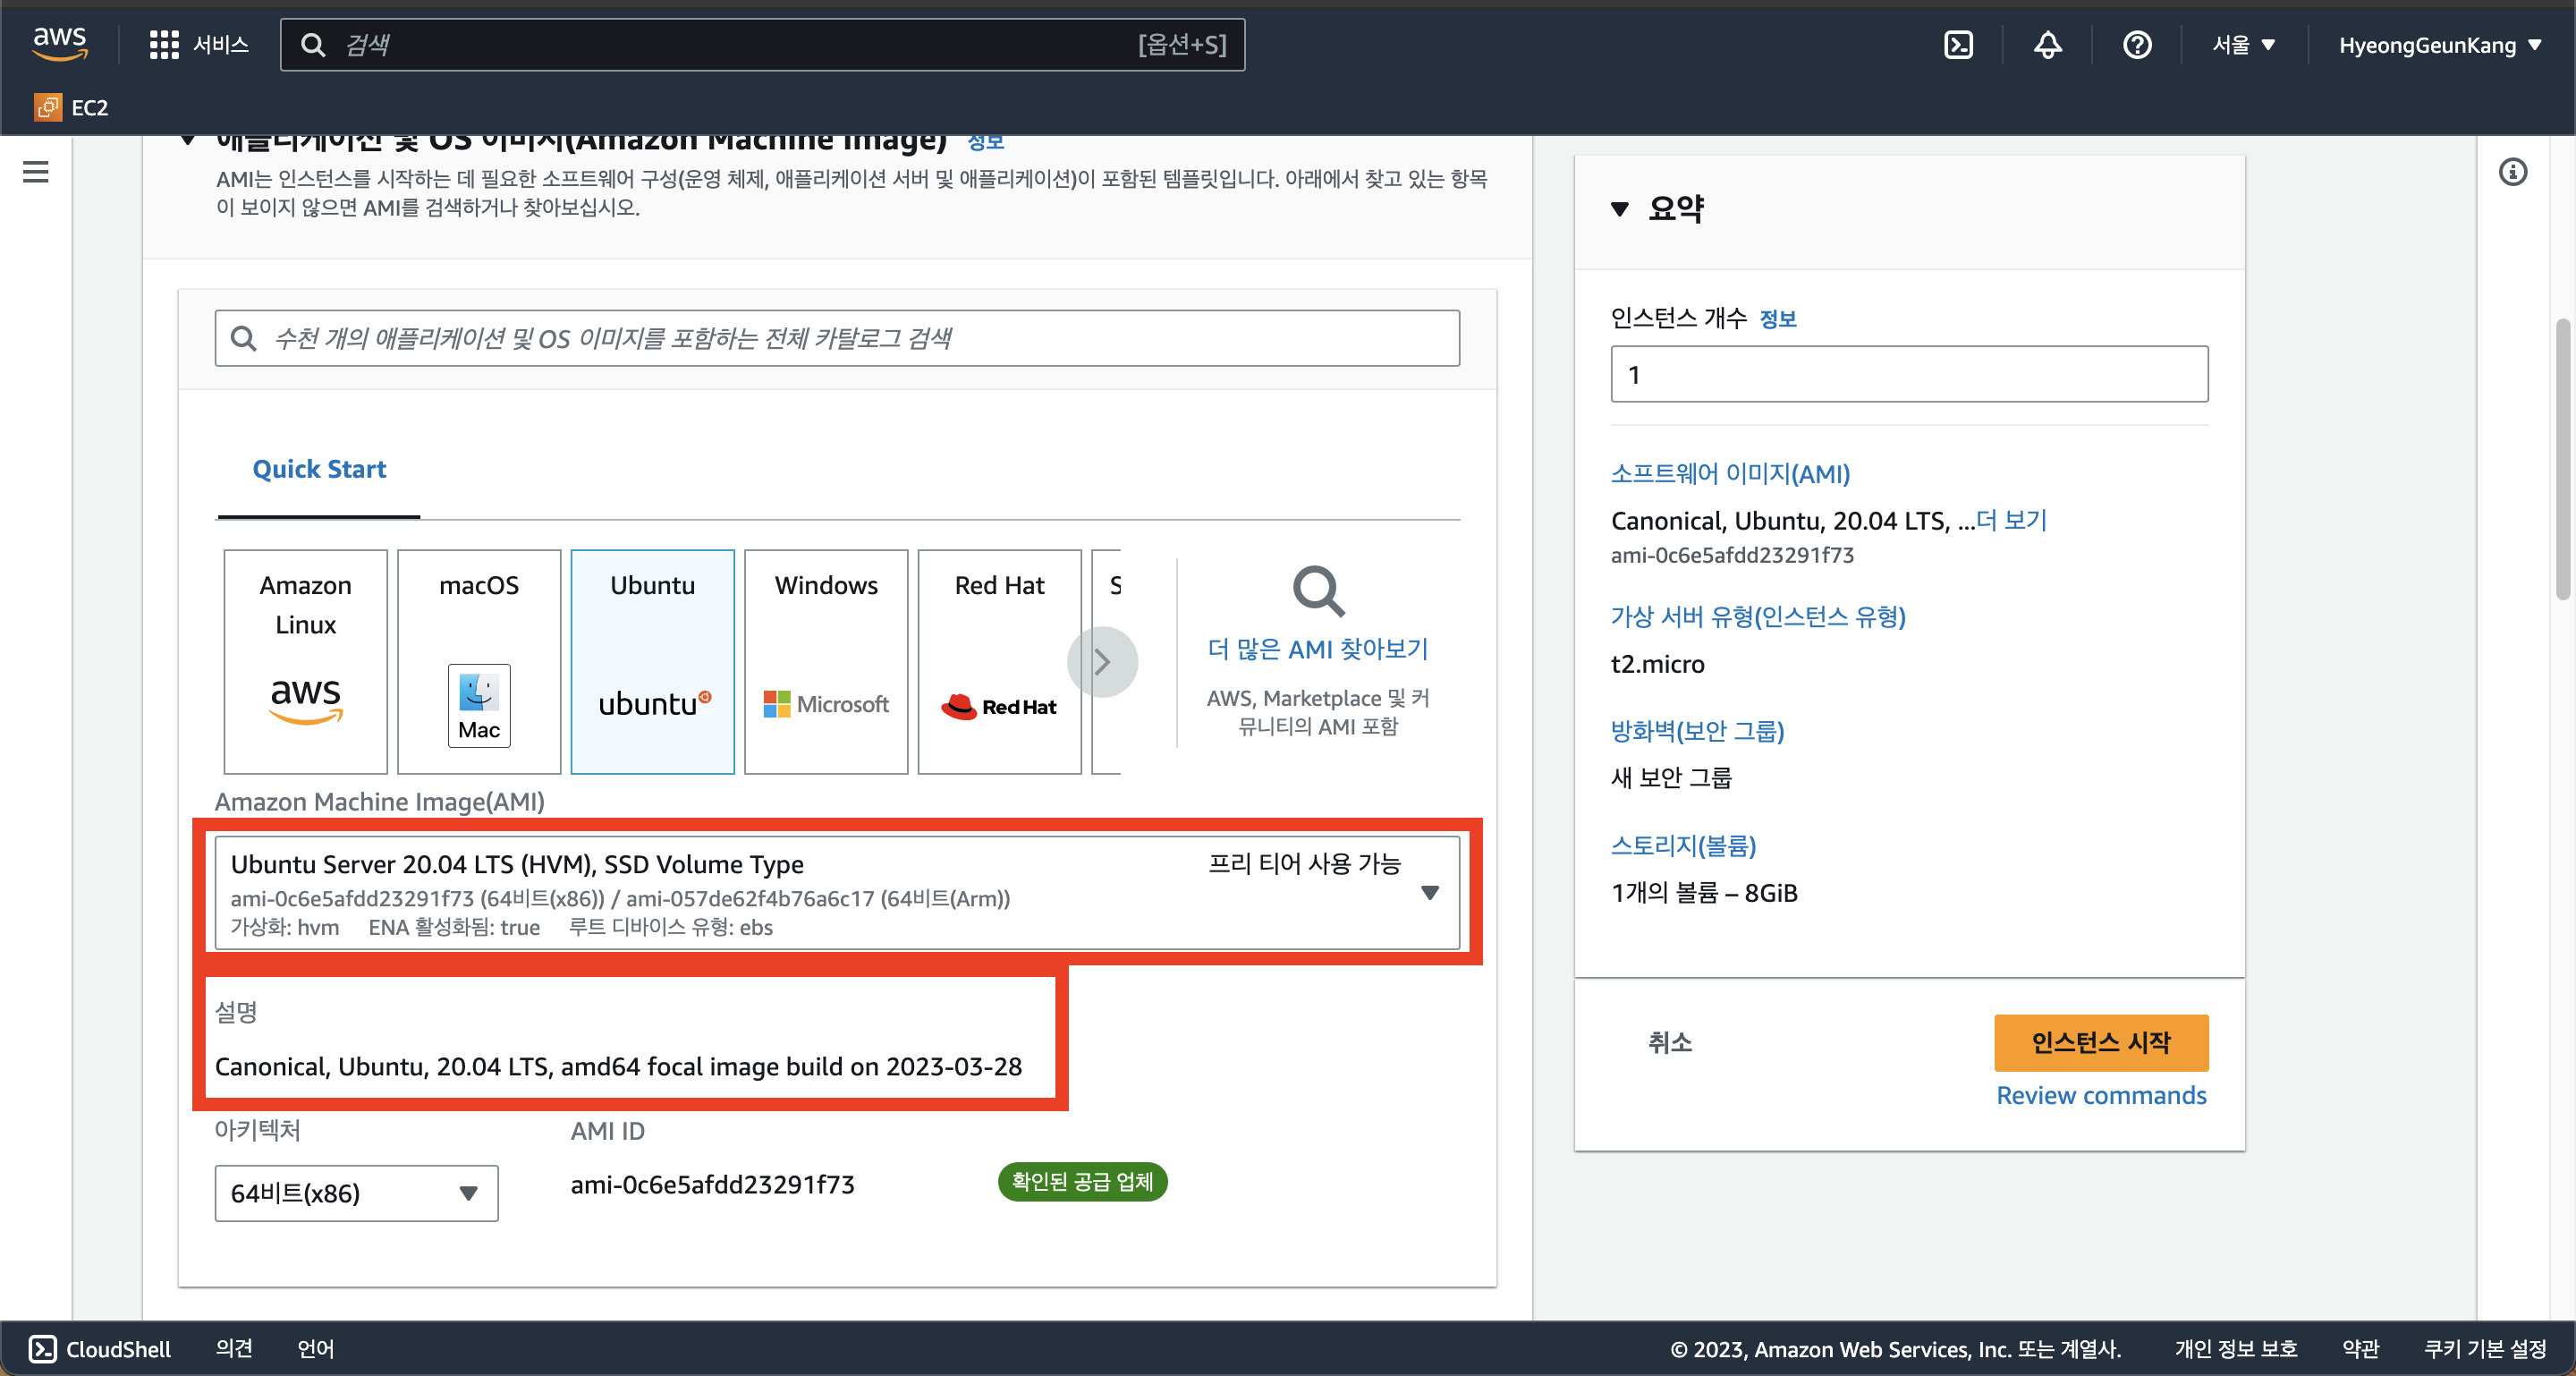Collapse the 요약 summary panel
This screenshot has width=2576, height=1376.
[x=1619, y=209]
